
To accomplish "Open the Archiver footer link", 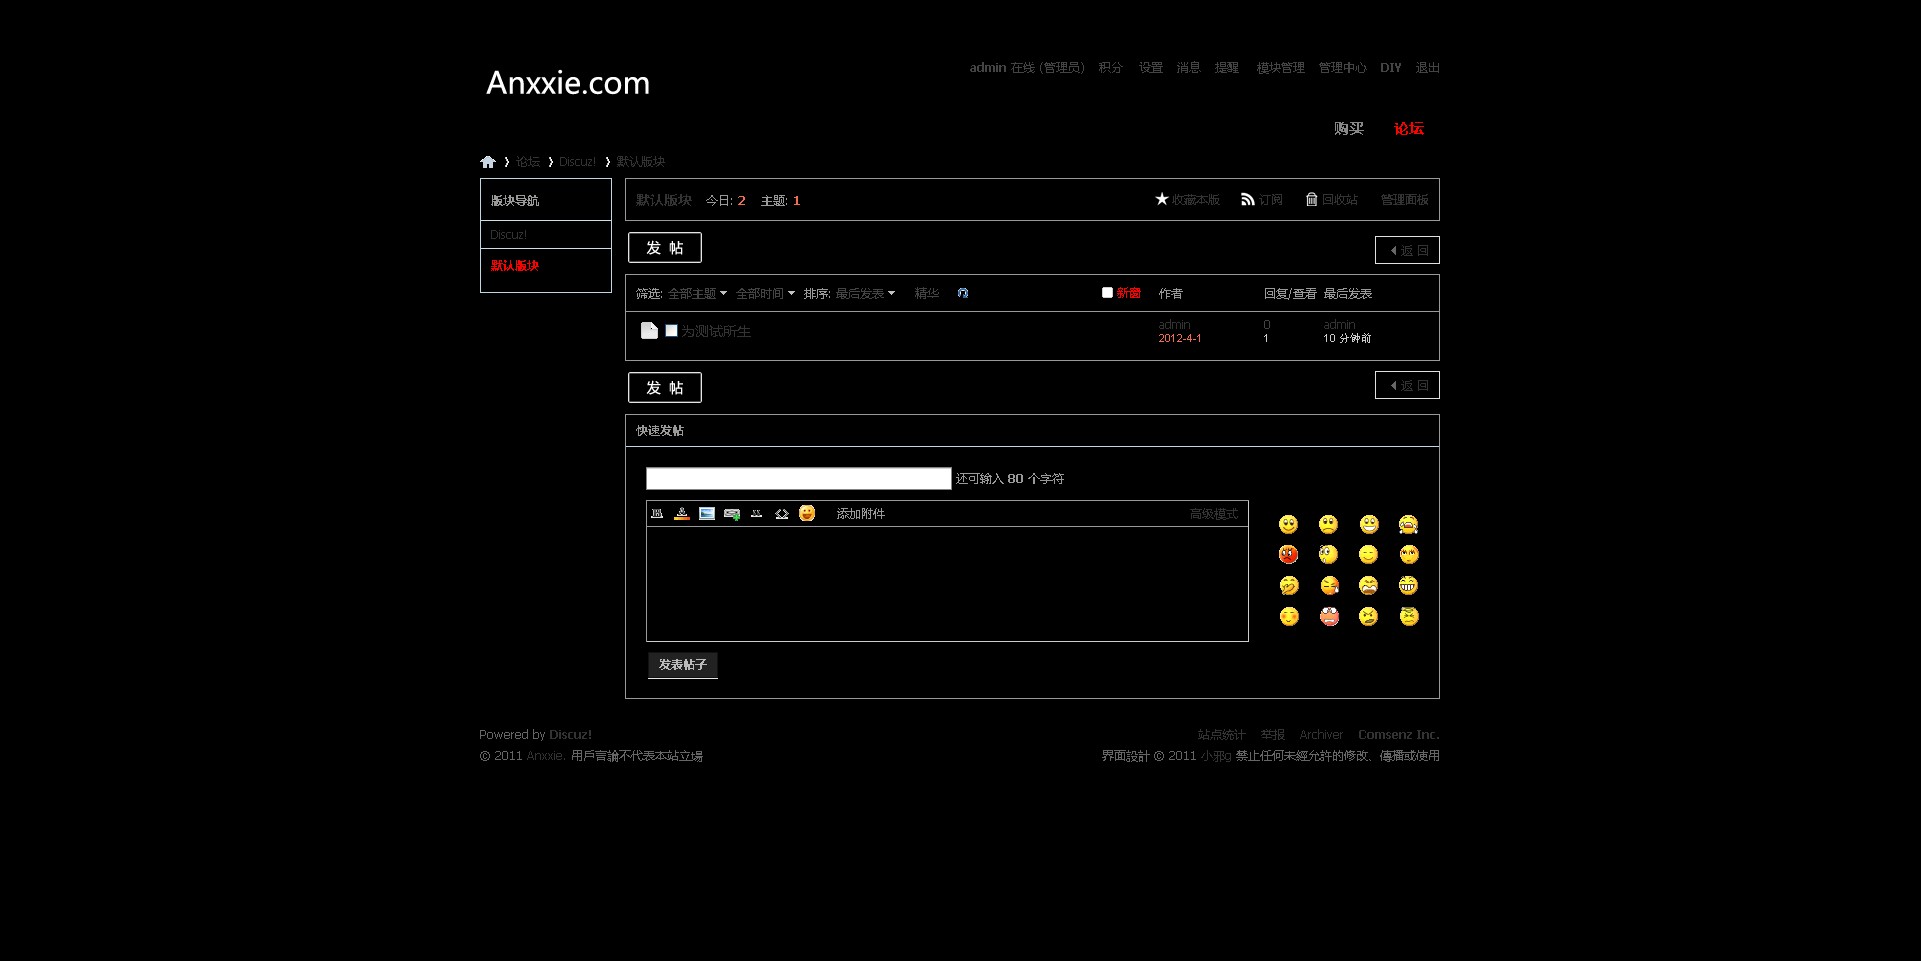I will [x=1321, y=735].
